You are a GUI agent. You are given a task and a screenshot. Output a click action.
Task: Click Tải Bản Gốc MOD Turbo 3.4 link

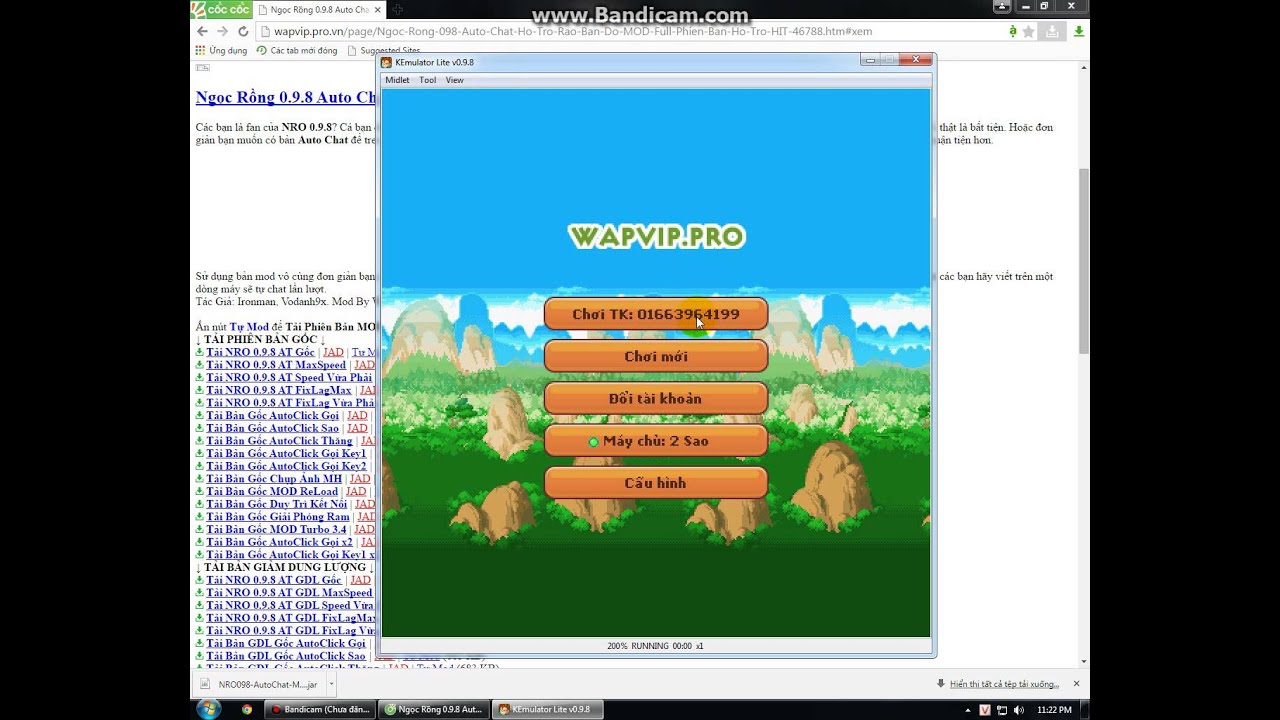click(276, 529)
